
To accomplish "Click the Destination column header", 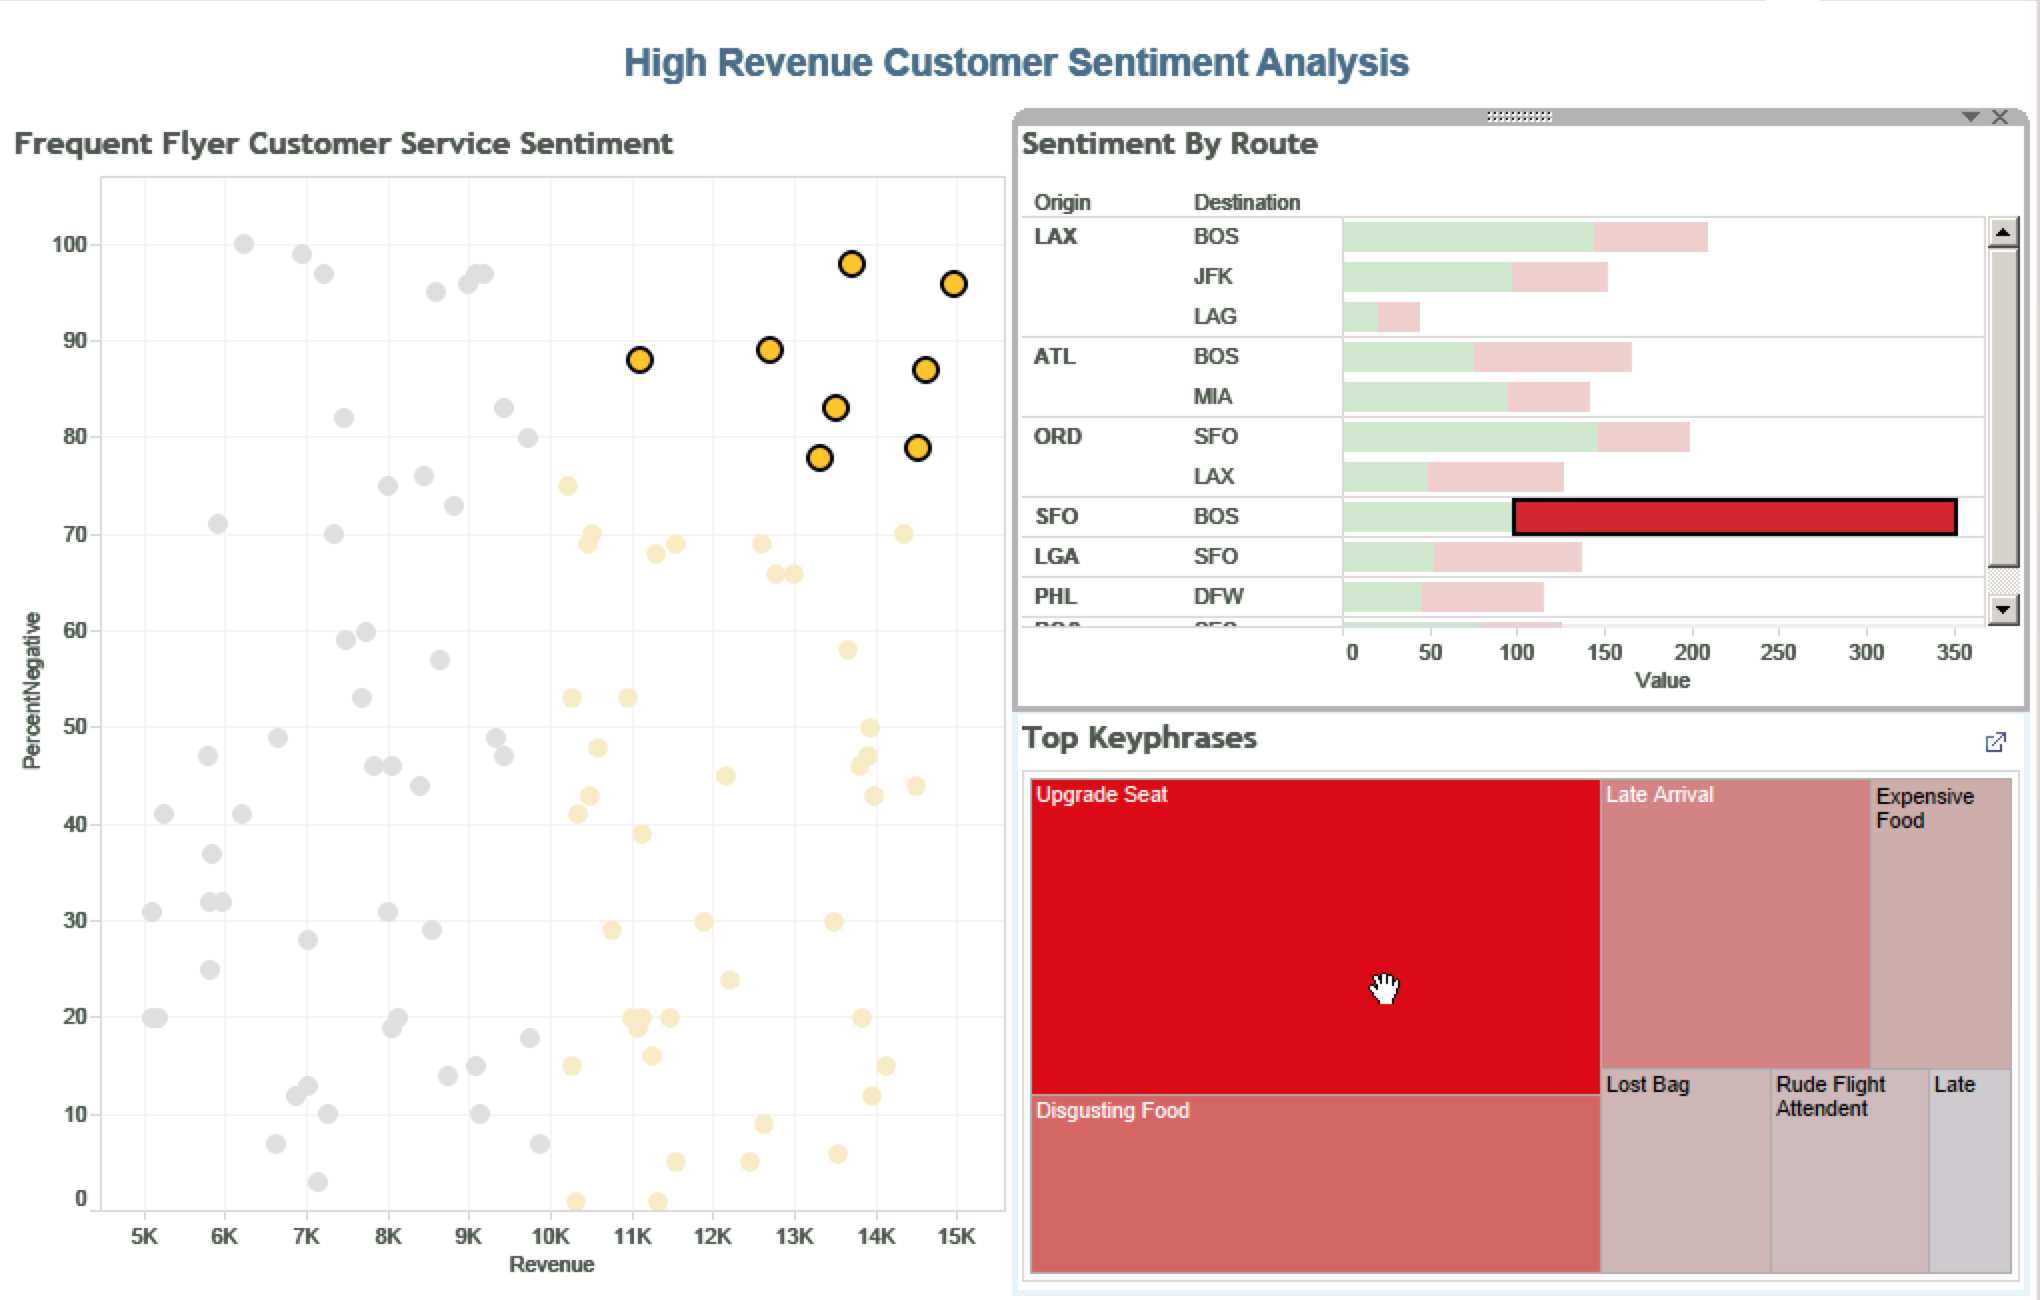I will click(x=1246, y=202).
